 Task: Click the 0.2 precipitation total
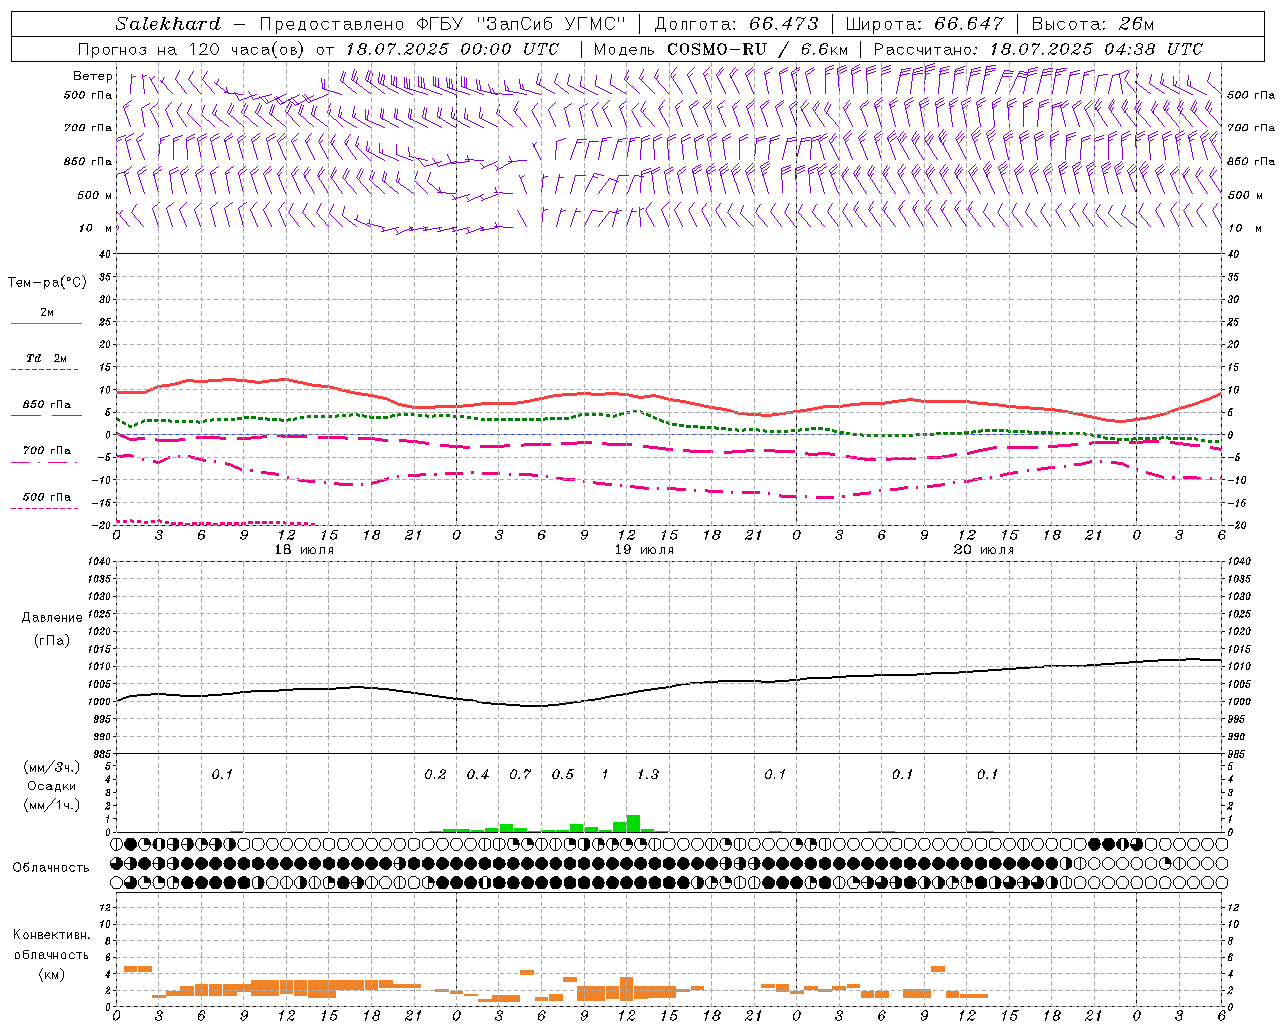435,774
